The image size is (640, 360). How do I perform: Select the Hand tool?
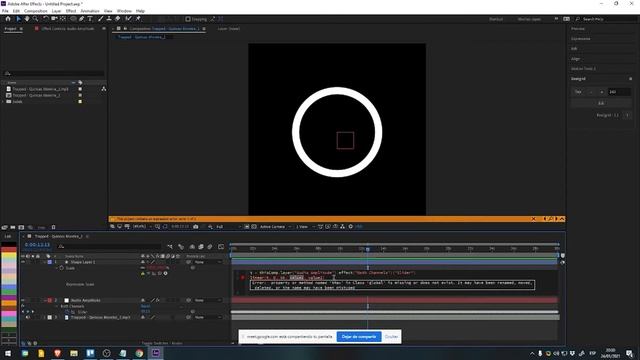[27, 19]
